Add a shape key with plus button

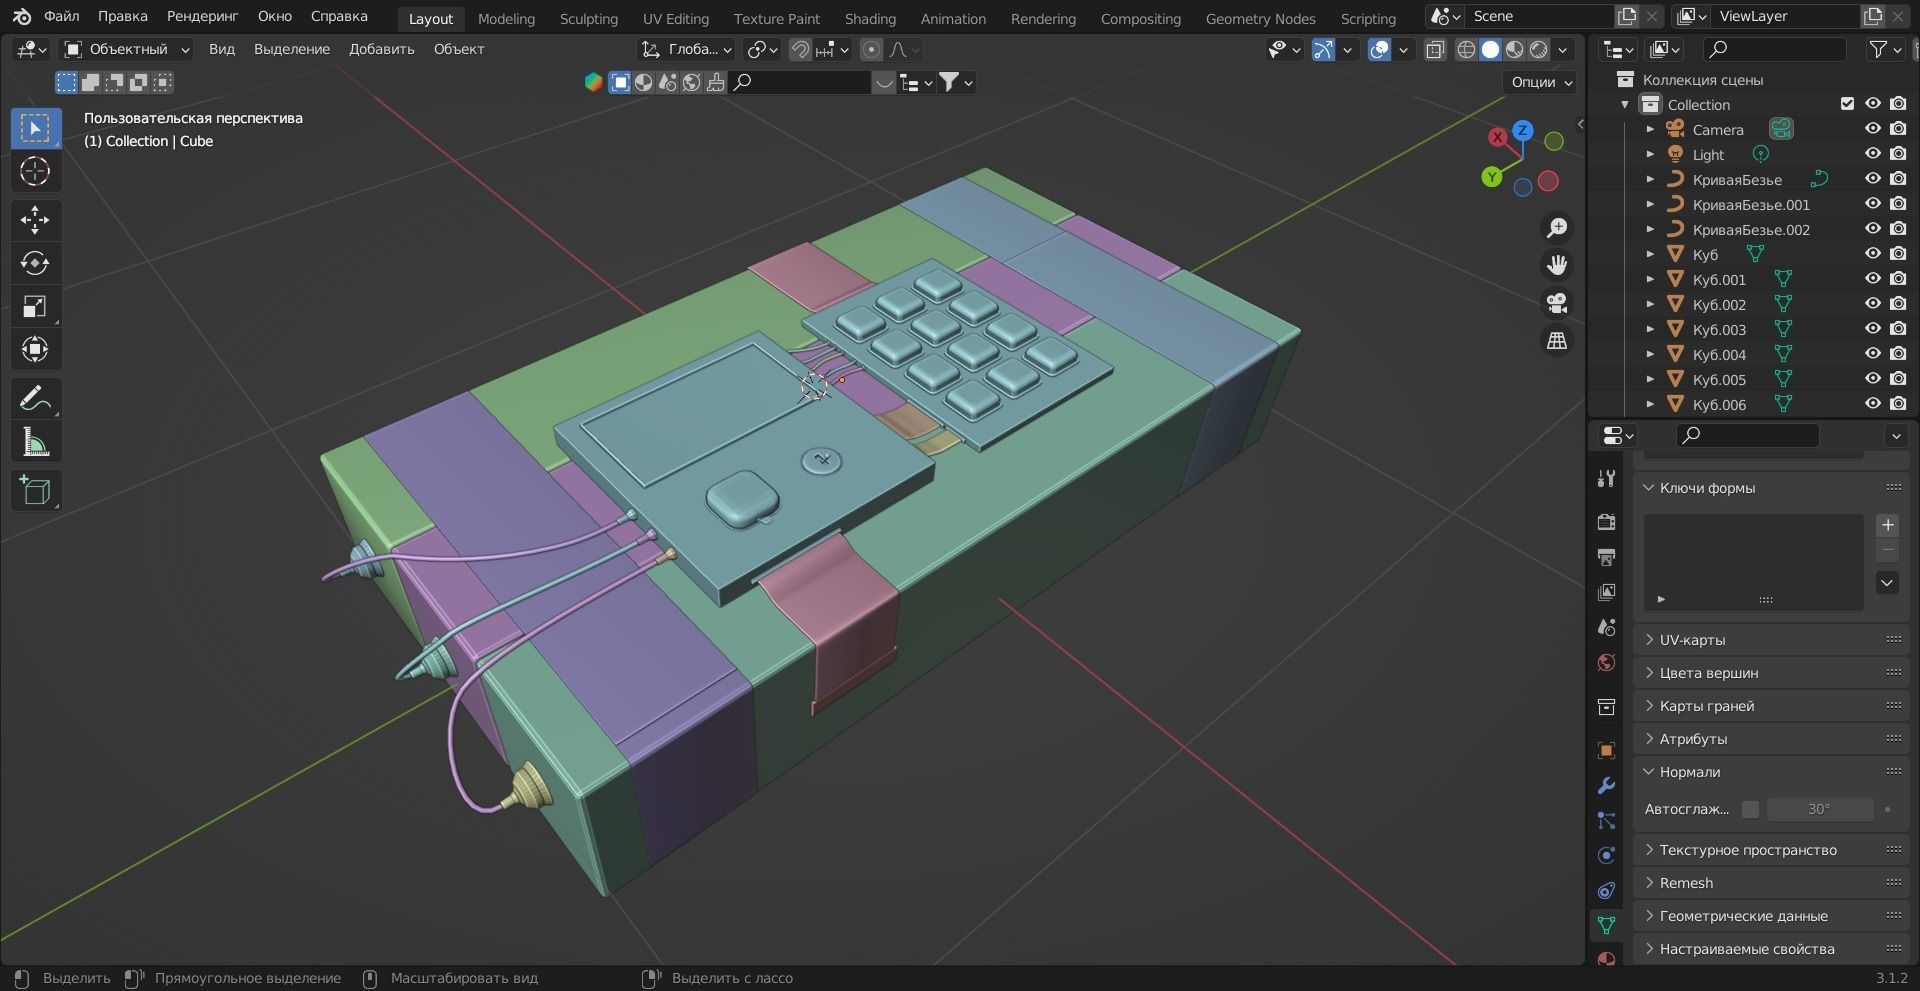tap(1887, 525)
